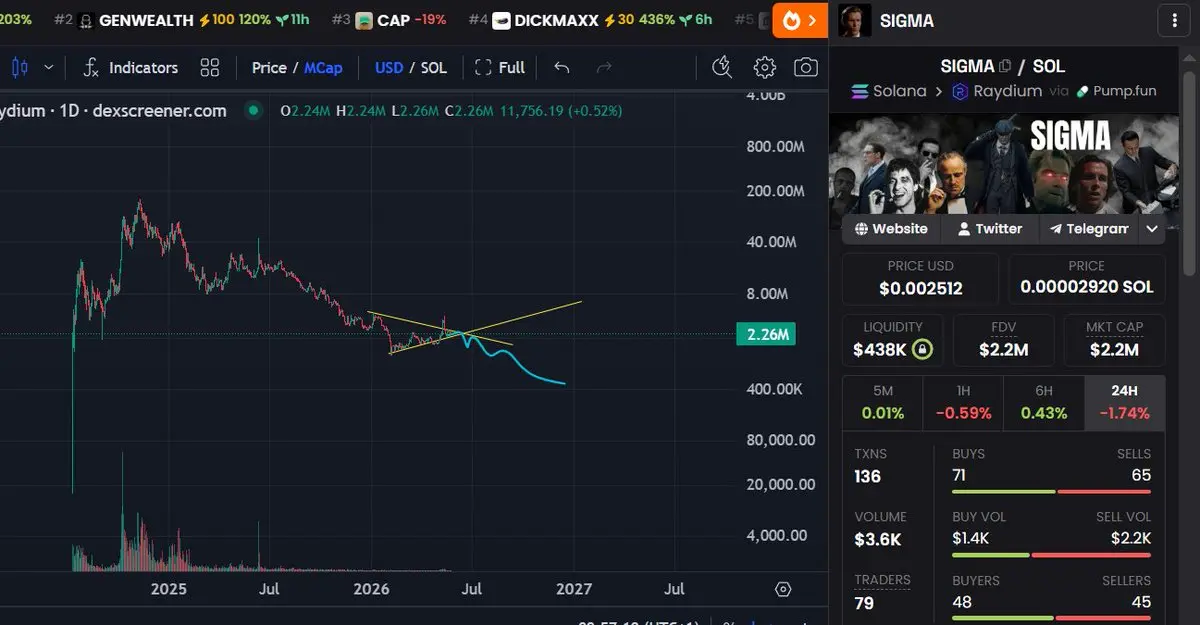1200x625 pixels.
Task: Click the SIGMA / SOL pair title
Action: (x=1003, y=66)
